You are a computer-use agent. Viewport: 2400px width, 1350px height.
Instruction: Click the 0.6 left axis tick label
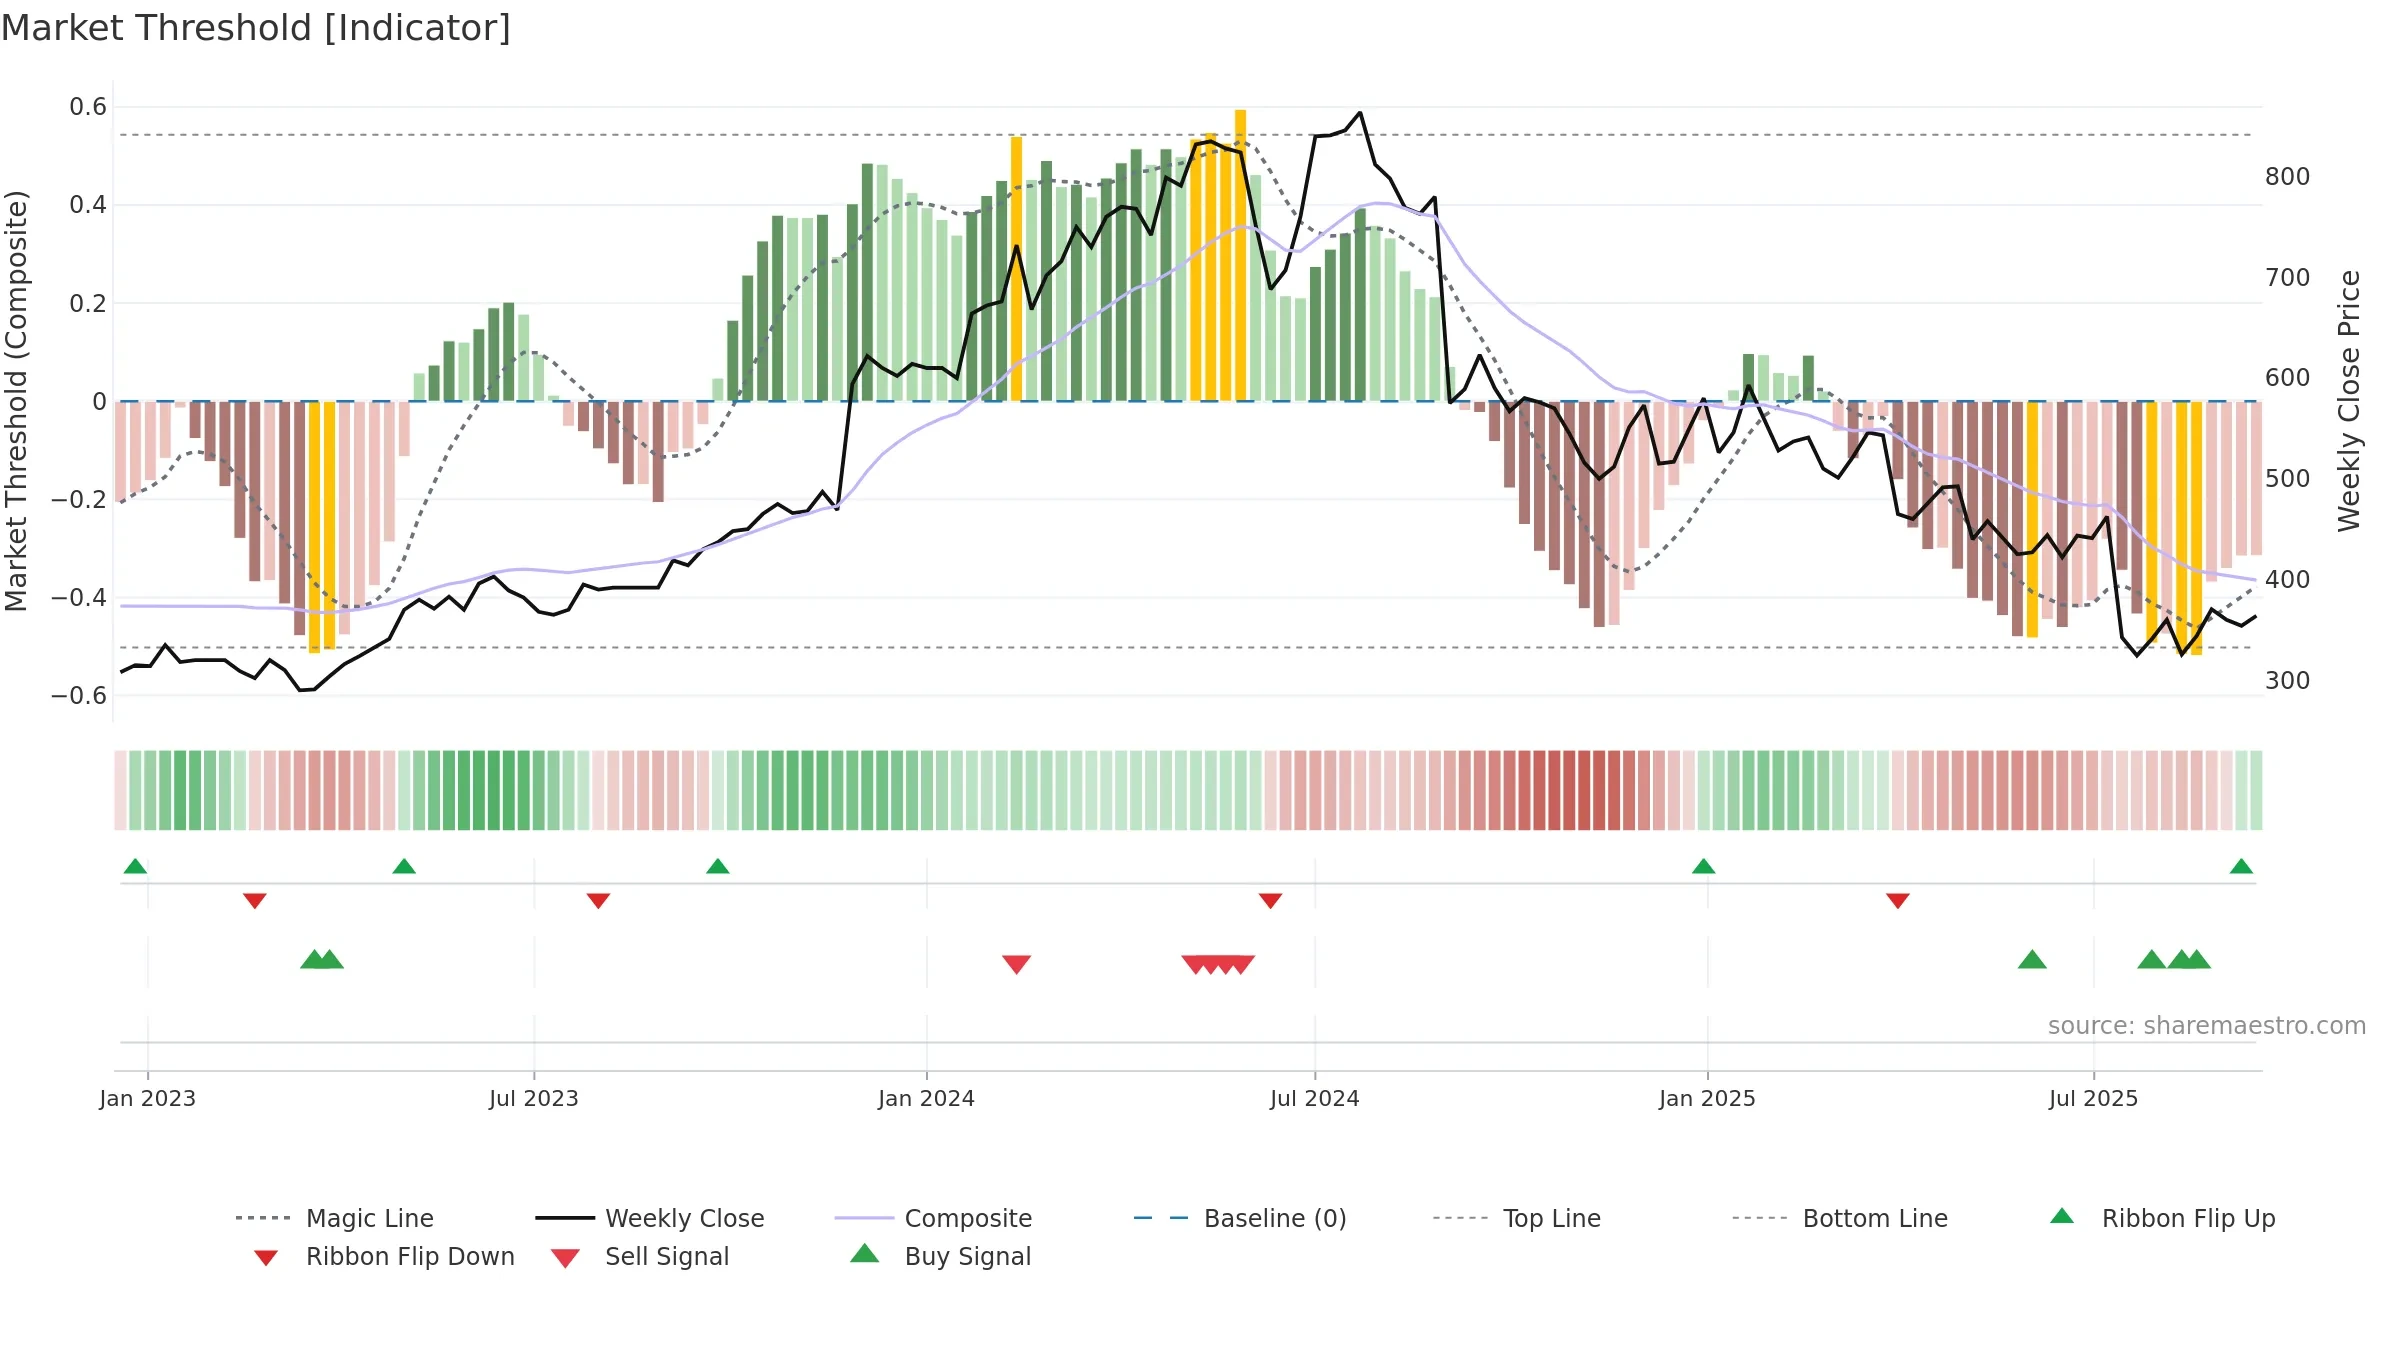tap(88, 107)
